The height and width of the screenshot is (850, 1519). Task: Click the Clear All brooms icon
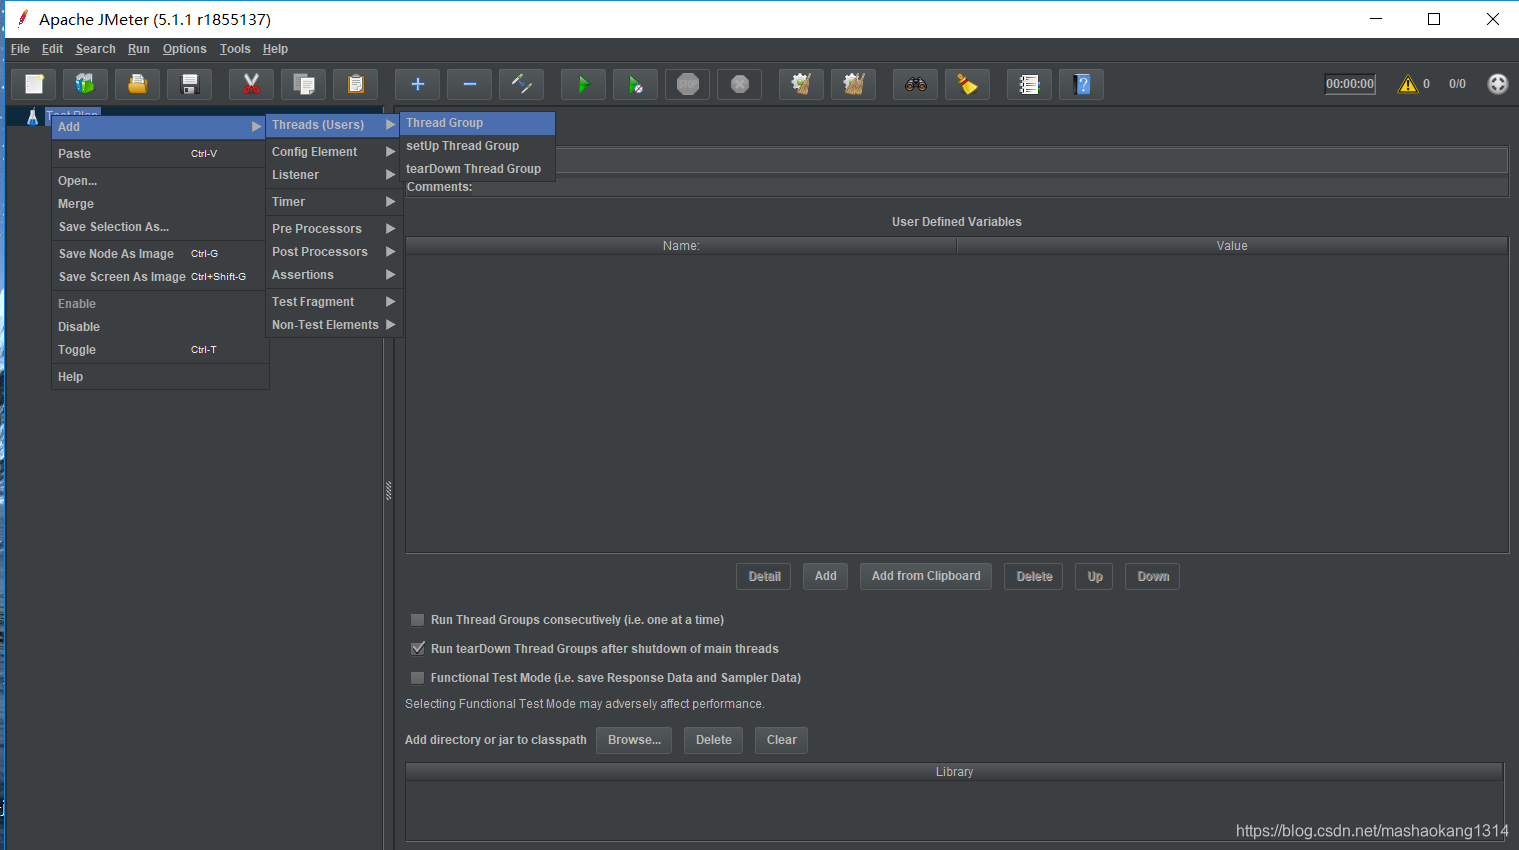point(853,84)
